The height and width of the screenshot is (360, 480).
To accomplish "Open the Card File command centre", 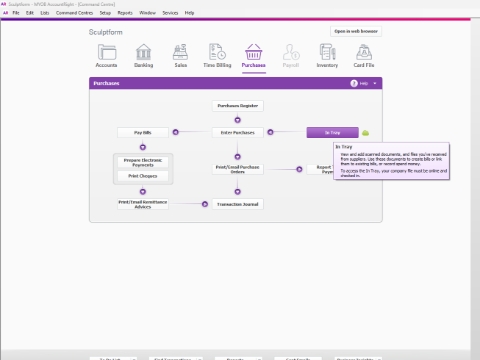I will tap(364, 56).
